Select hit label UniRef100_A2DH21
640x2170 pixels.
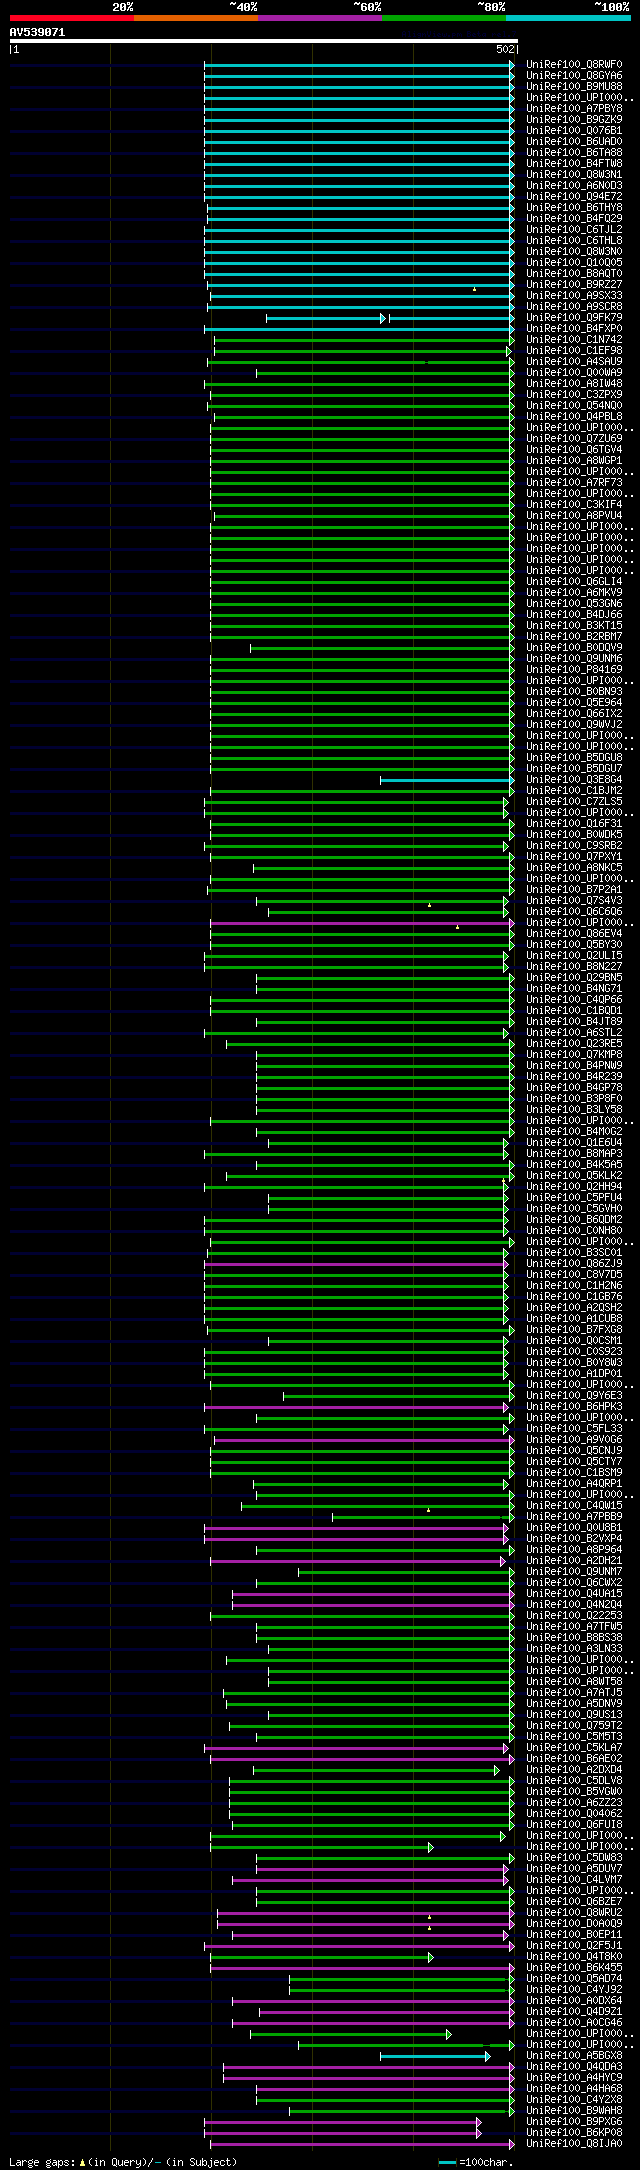tap(574, 1561)
